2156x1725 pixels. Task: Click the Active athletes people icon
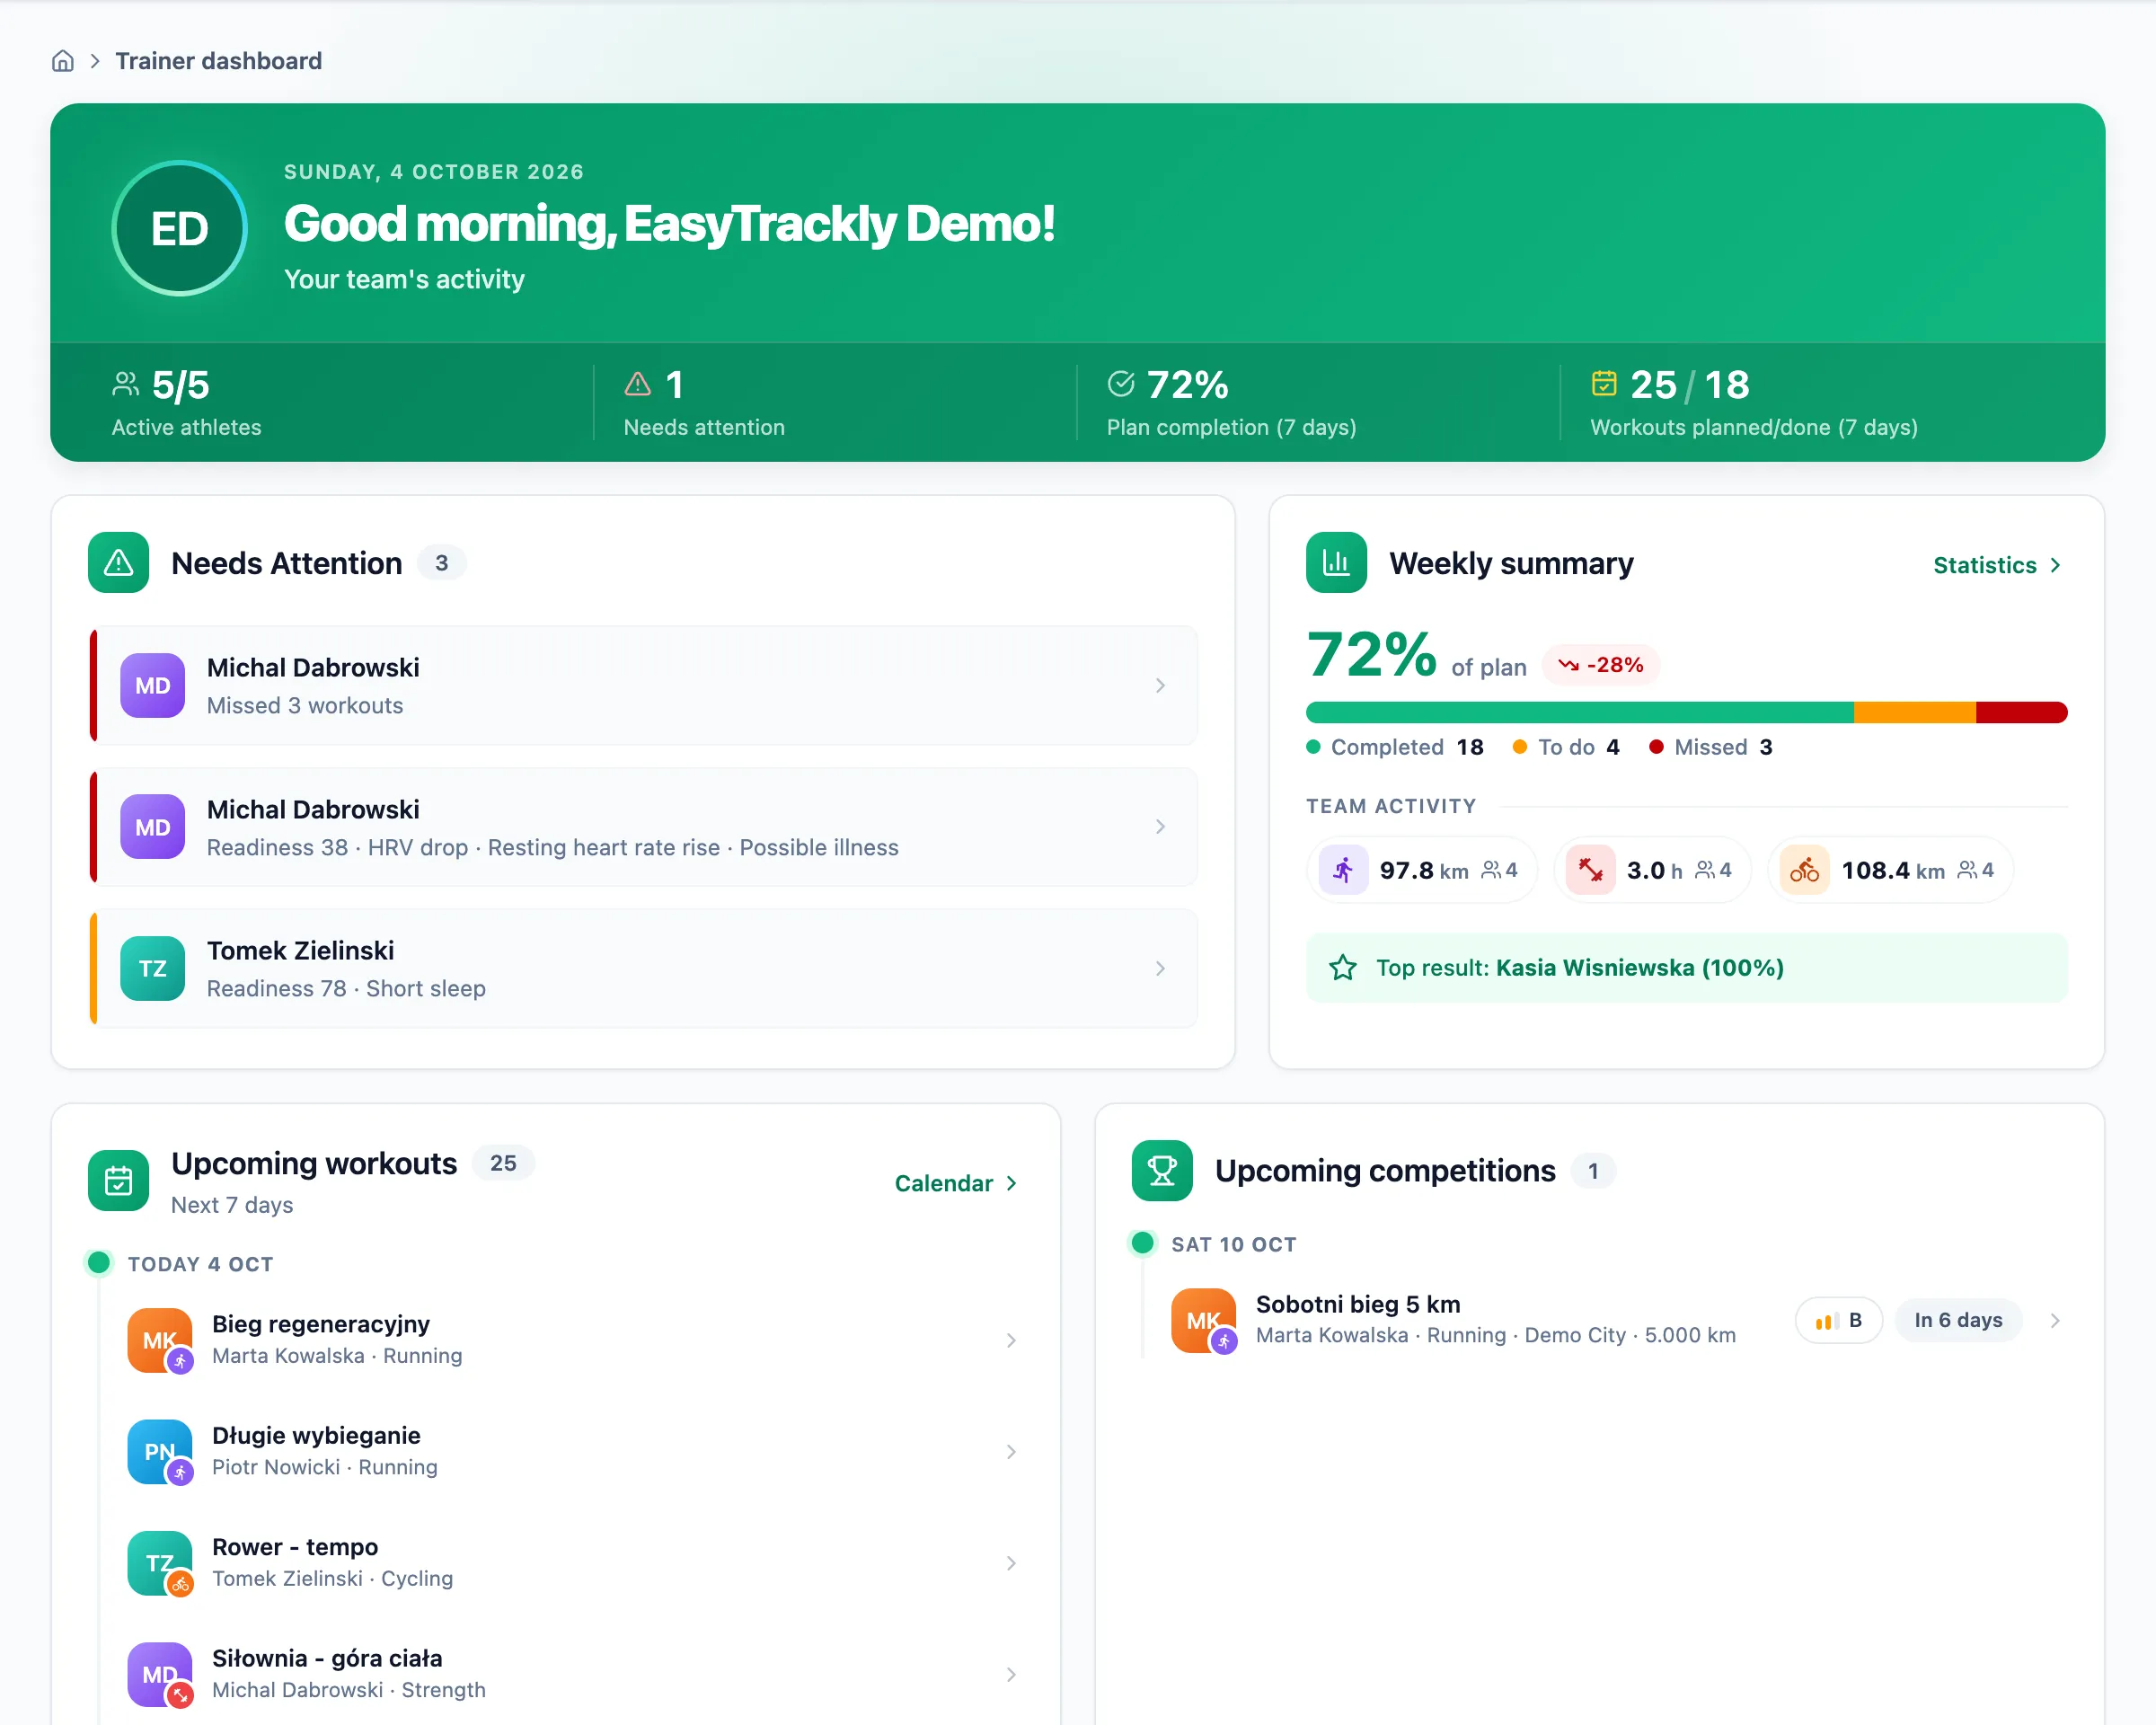tap(126, 384)
